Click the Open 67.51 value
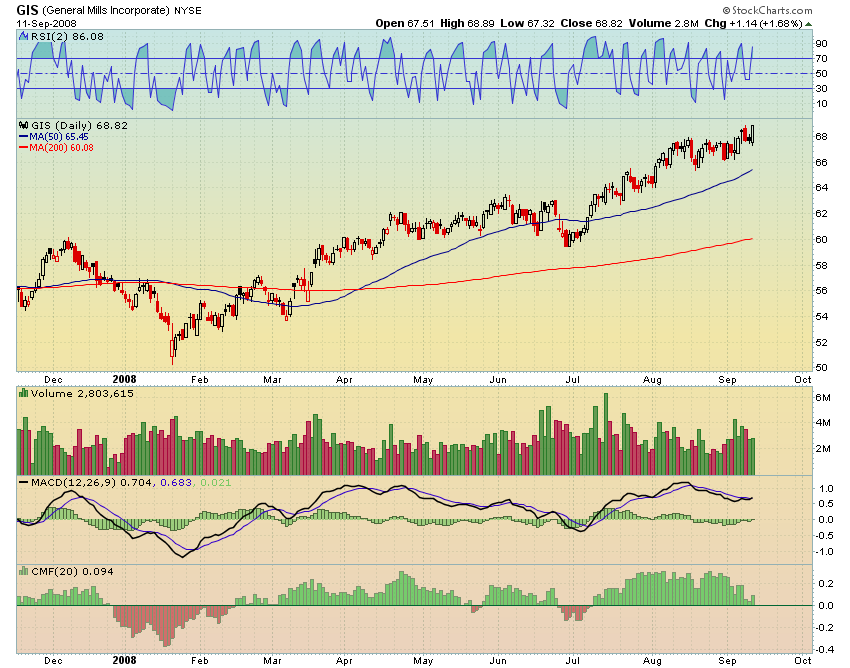850x668 pixels. click(405, 23)
